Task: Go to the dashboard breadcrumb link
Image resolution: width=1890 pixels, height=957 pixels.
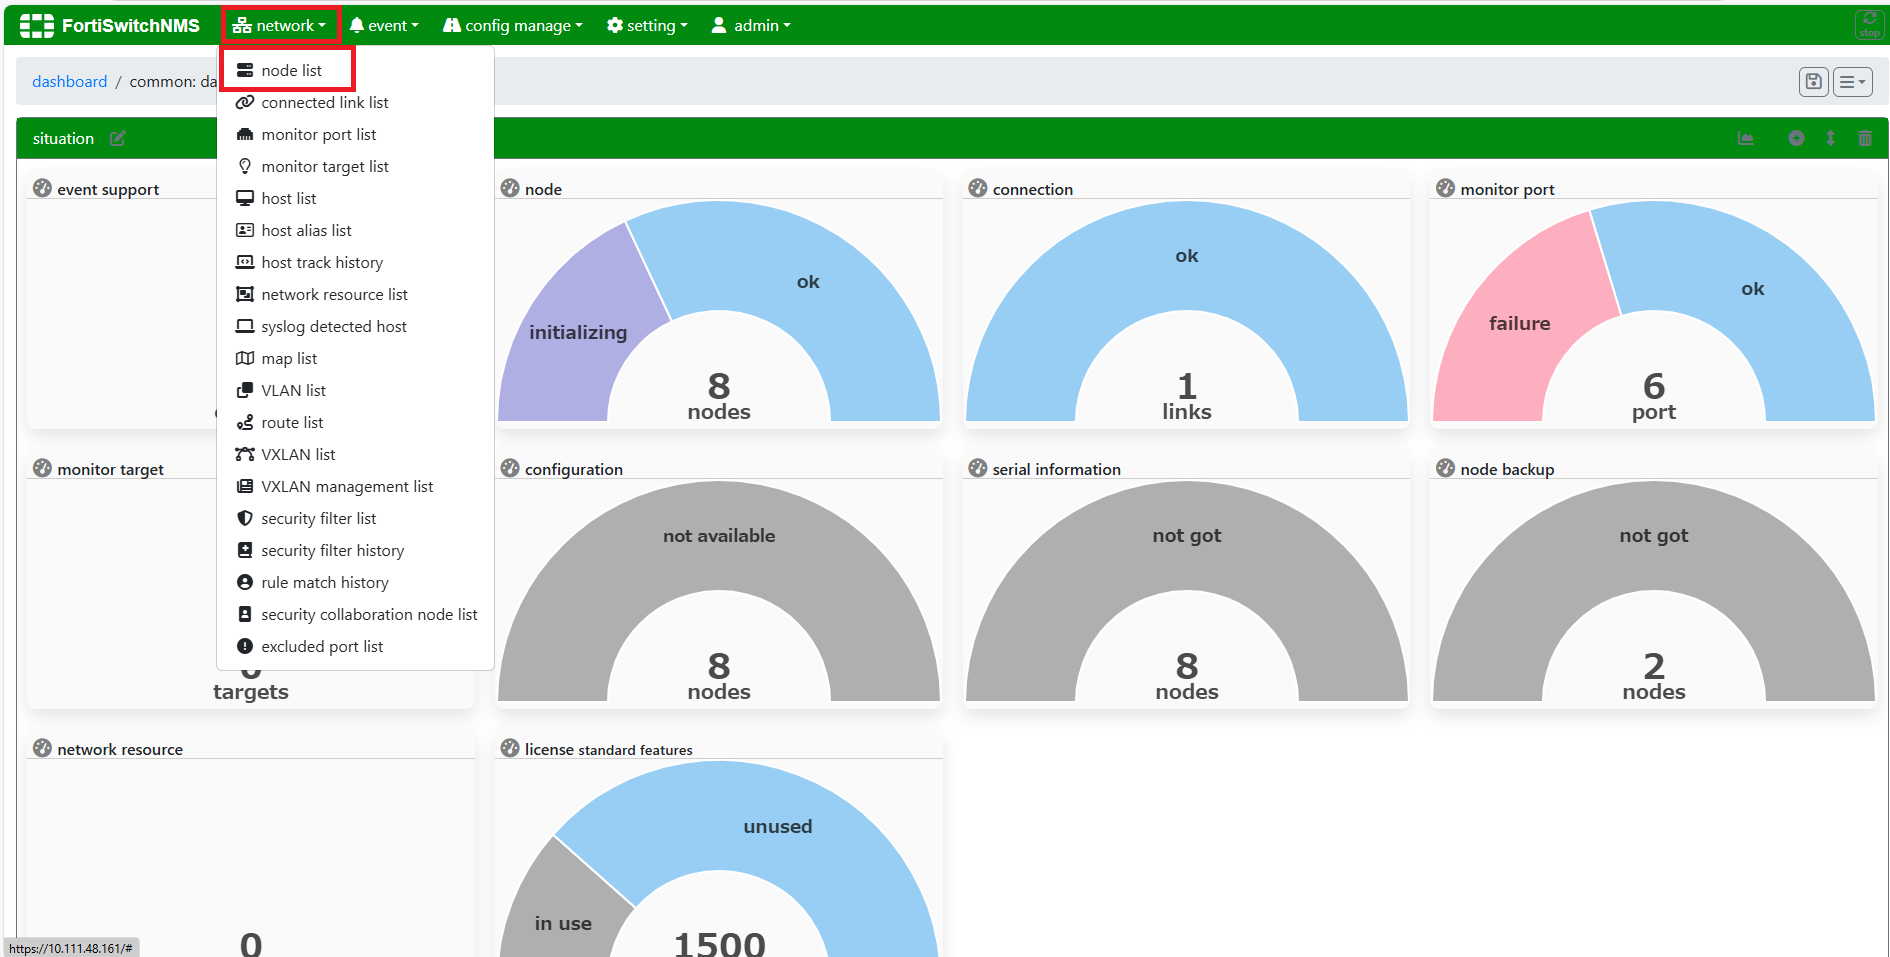Action: (x=69, y=81)
